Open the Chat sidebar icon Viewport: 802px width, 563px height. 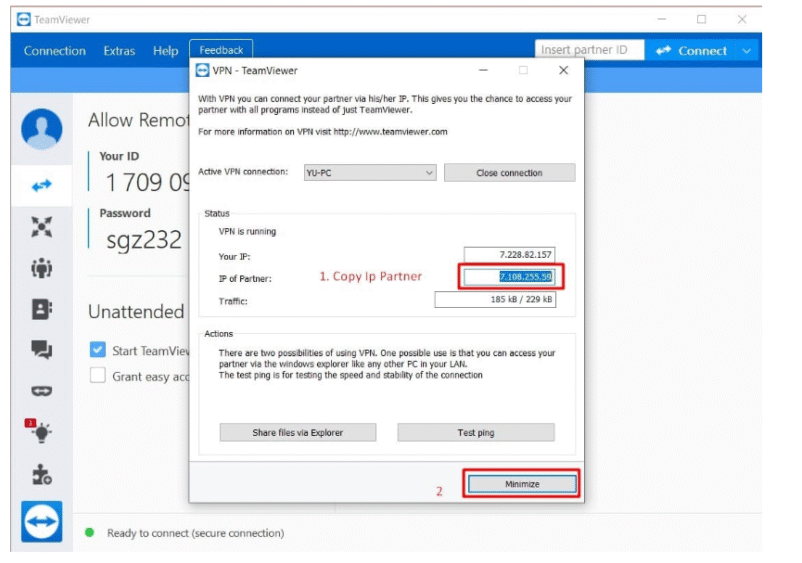(x=41, y=350)
